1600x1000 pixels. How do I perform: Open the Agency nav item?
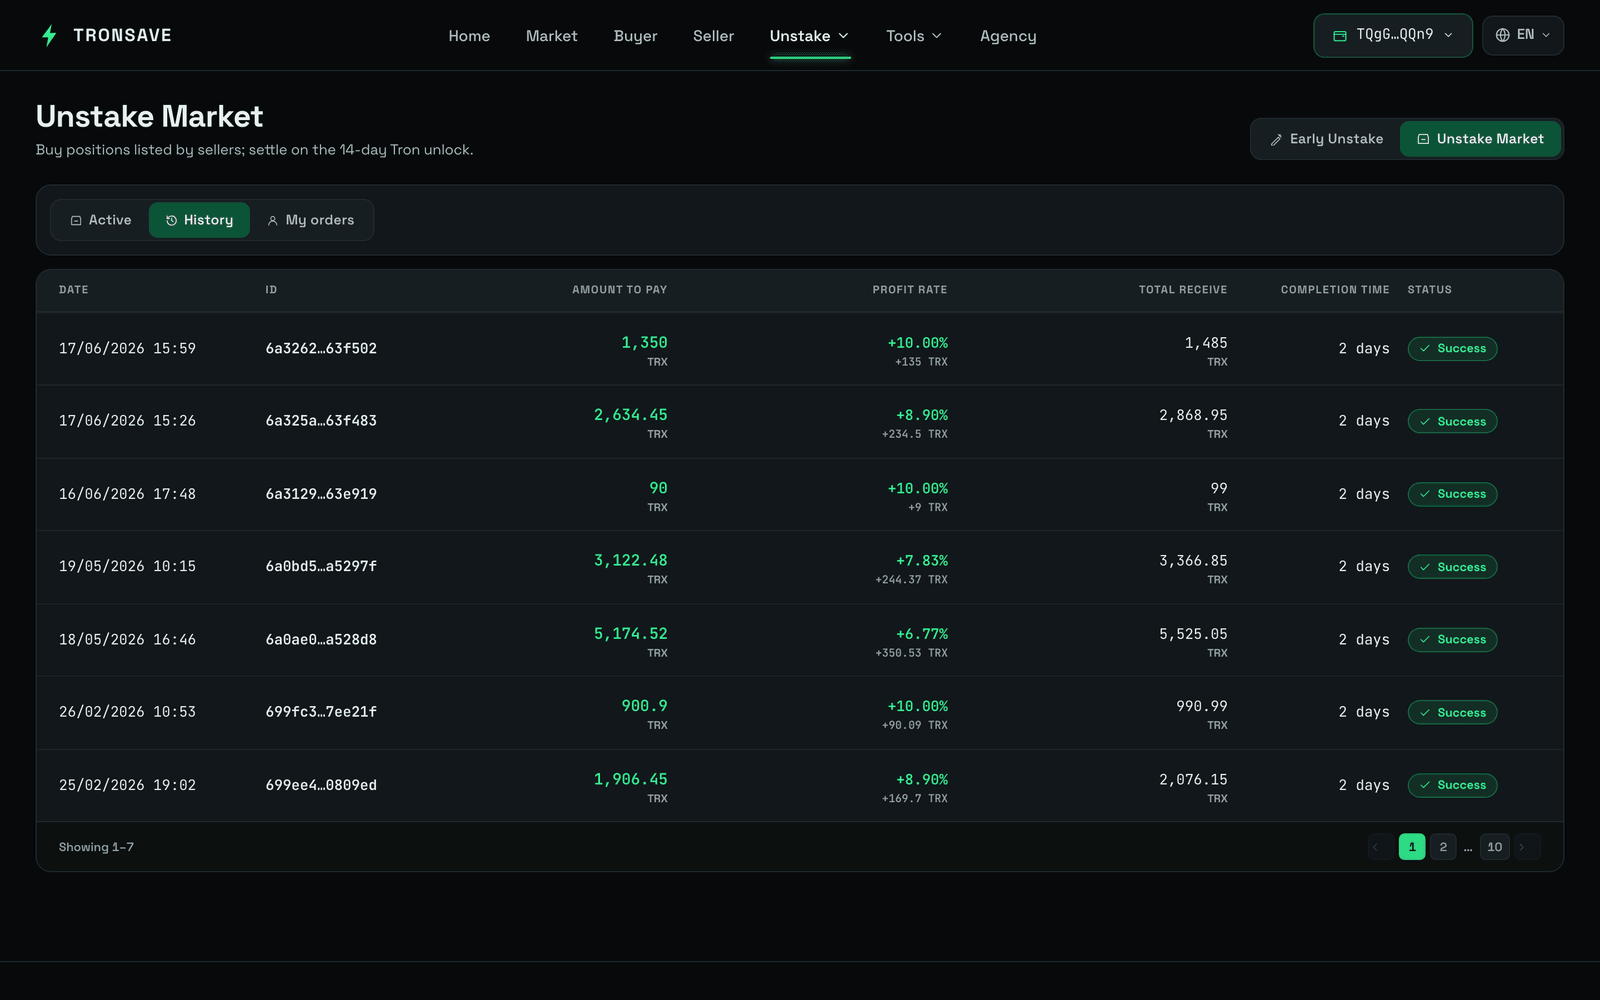pos(1008,36)
